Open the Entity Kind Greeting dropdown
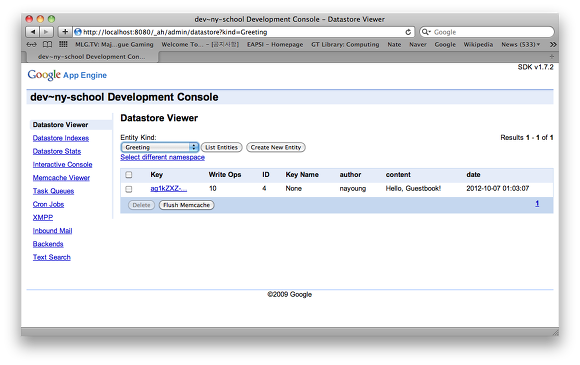Image resolution: width=580 pixels, height=365 pixels. pyautogui.click(x=160, y=147)
